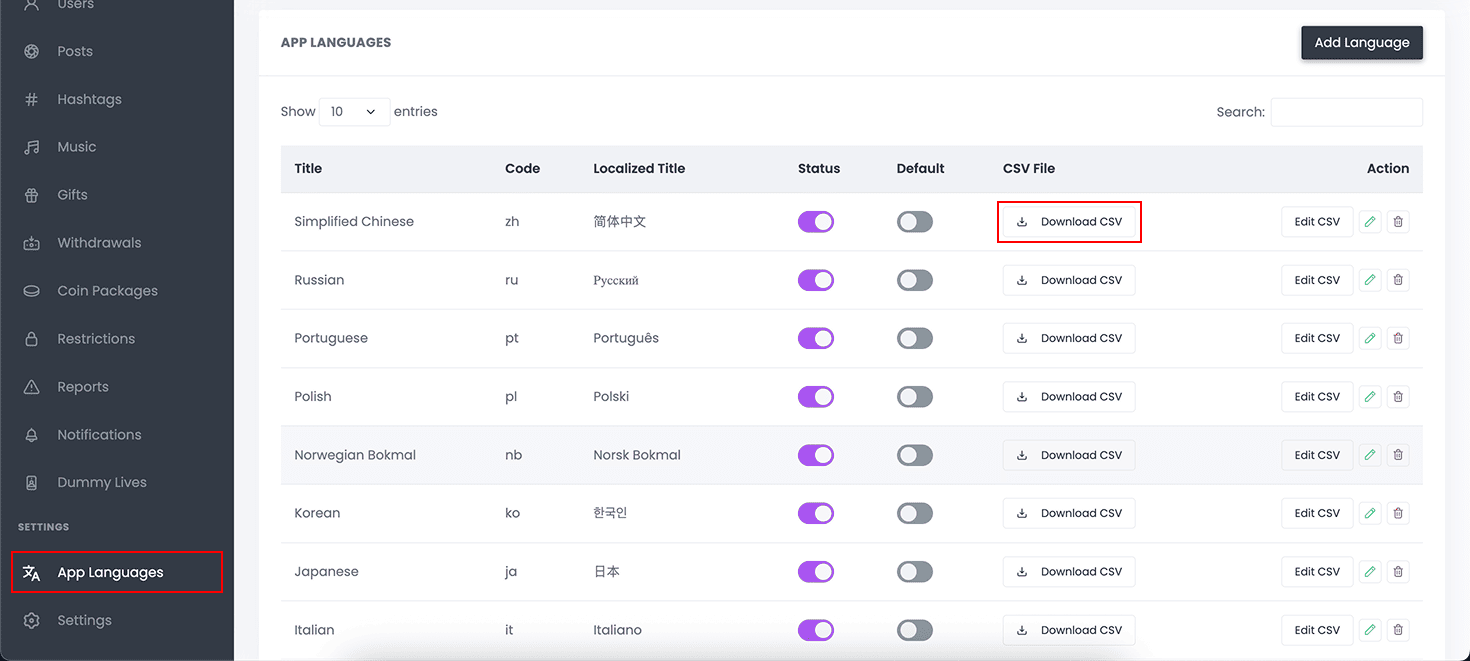Click the trash delete icon for Italian
Viewport: 1470px width, 661px height.
tap(1398, 630)
